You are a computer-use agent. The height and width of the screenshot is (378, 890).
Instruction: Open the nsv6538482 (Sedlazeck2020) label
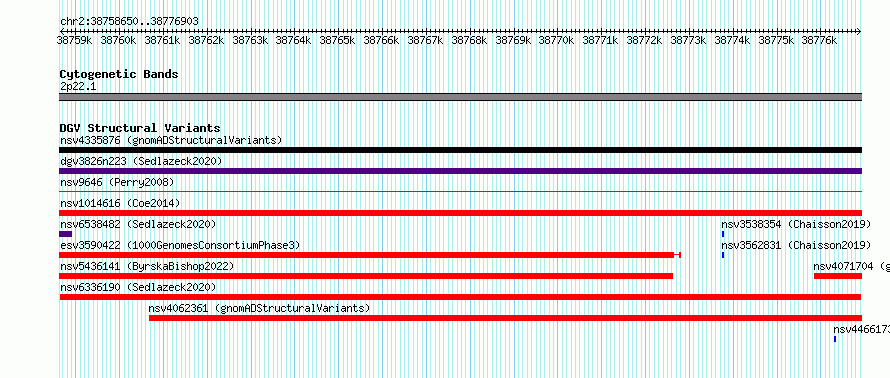tap(138, 224)
